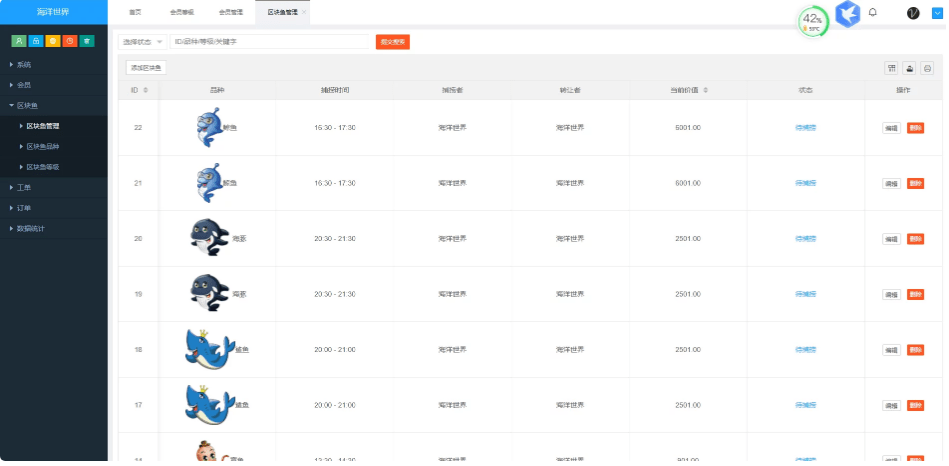Click the blue status link in row 17
The width and height of the screenshot is (949, 466).
pos(806,405)
